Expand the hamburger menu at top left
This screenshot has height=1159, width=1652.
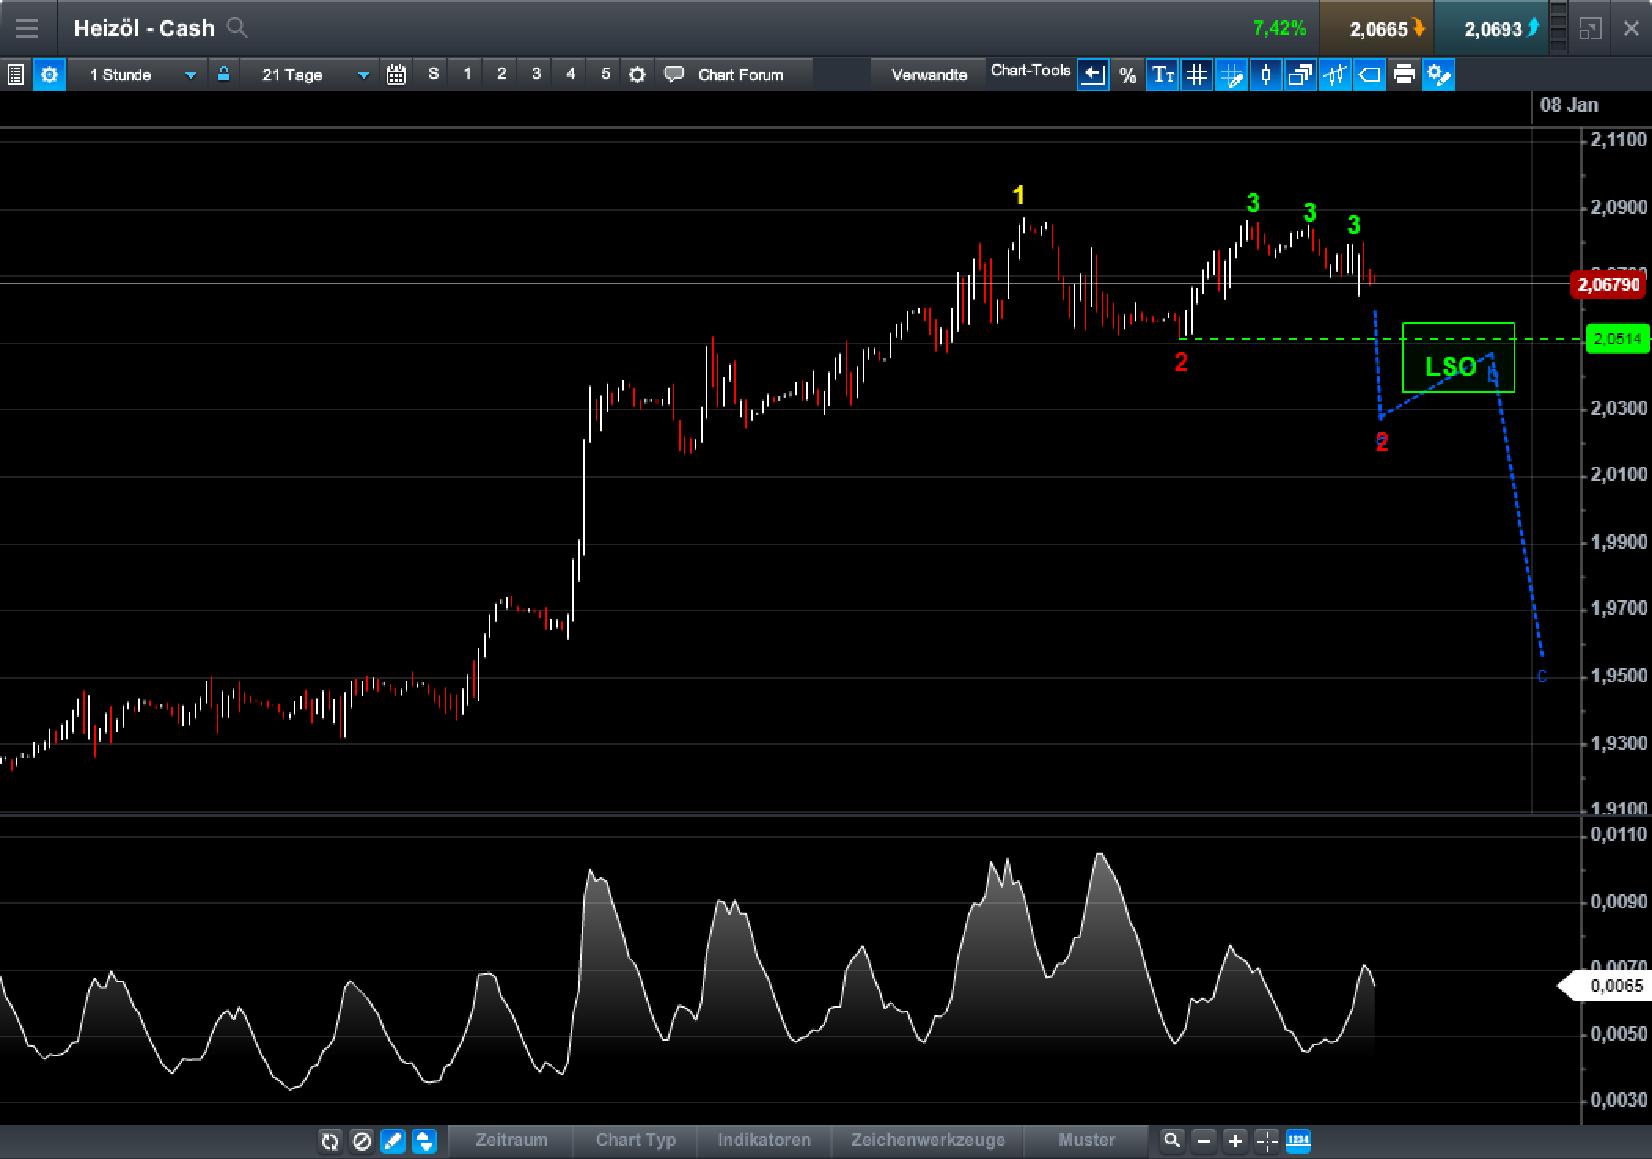coord(27,28)
